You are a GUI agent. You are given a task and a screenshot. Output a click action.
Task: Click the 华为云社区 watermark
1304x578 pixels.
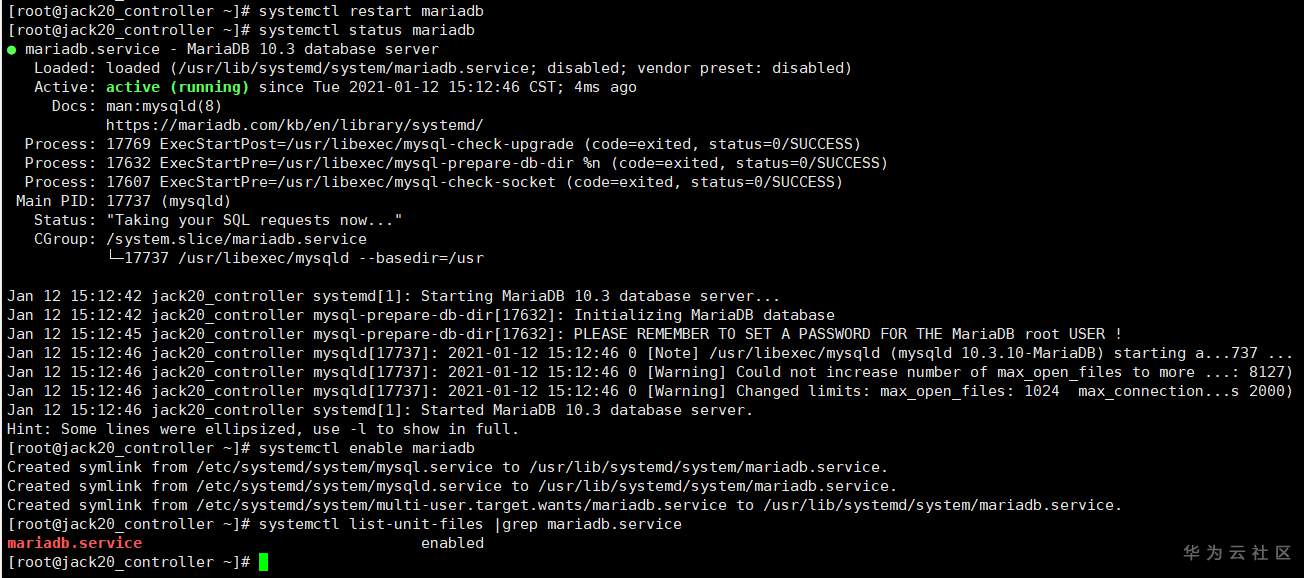1237,552
